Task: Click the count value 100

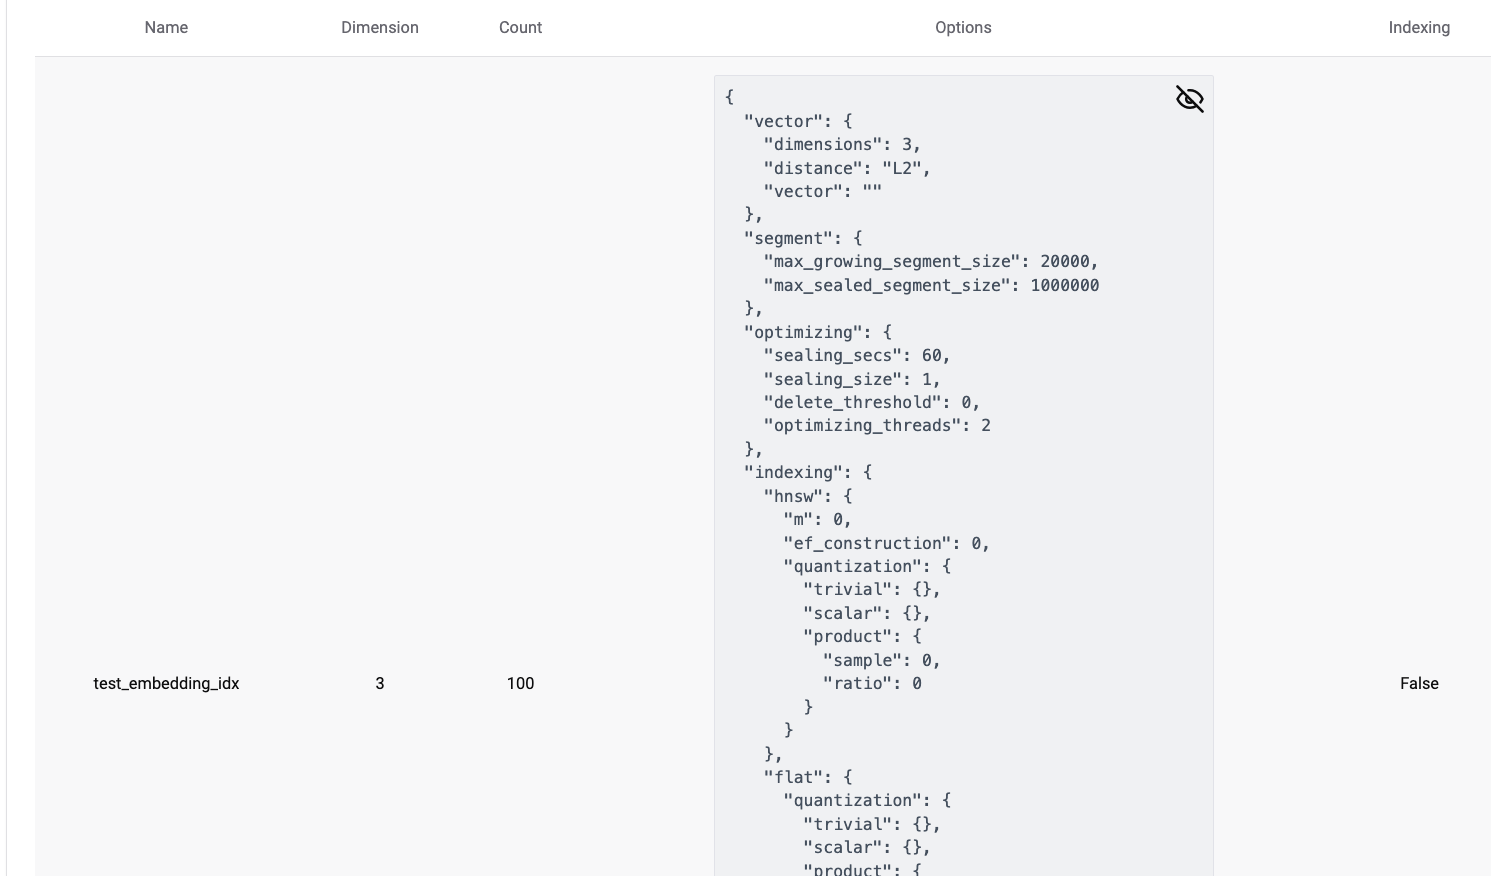Action: pos(520,684)
